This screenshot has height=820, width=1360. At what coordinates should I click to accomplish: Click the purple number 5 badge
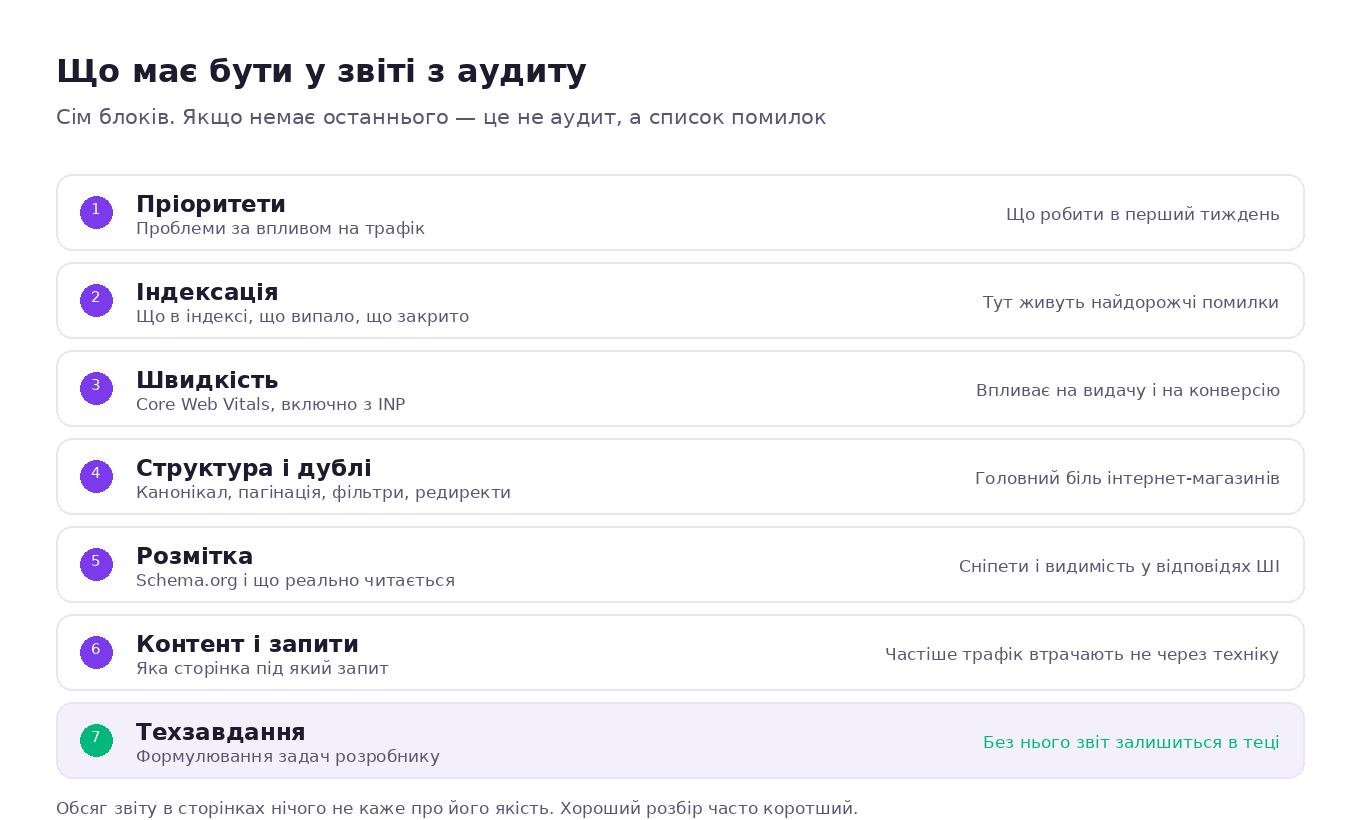pyautogui.click(x=96, y=564)
